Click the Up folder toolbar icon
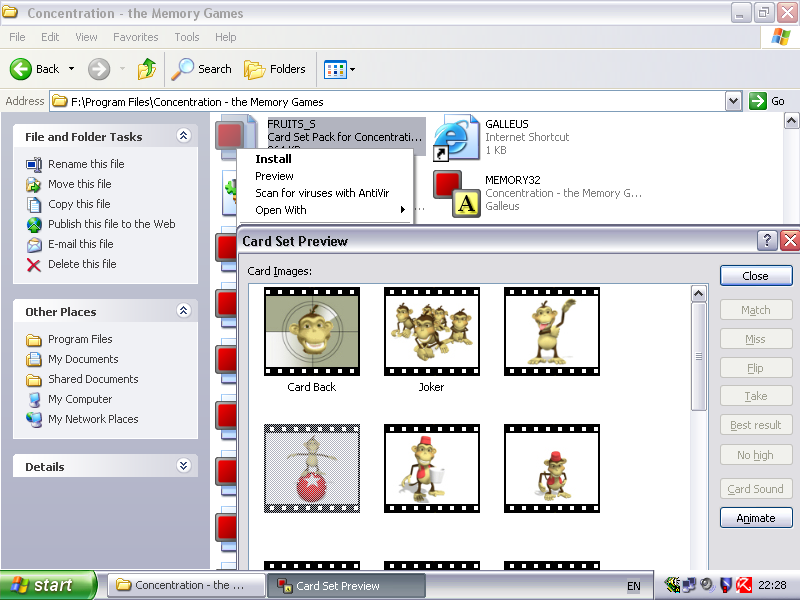The height and width of the screenshot is (600, 800). click(147, 69)
